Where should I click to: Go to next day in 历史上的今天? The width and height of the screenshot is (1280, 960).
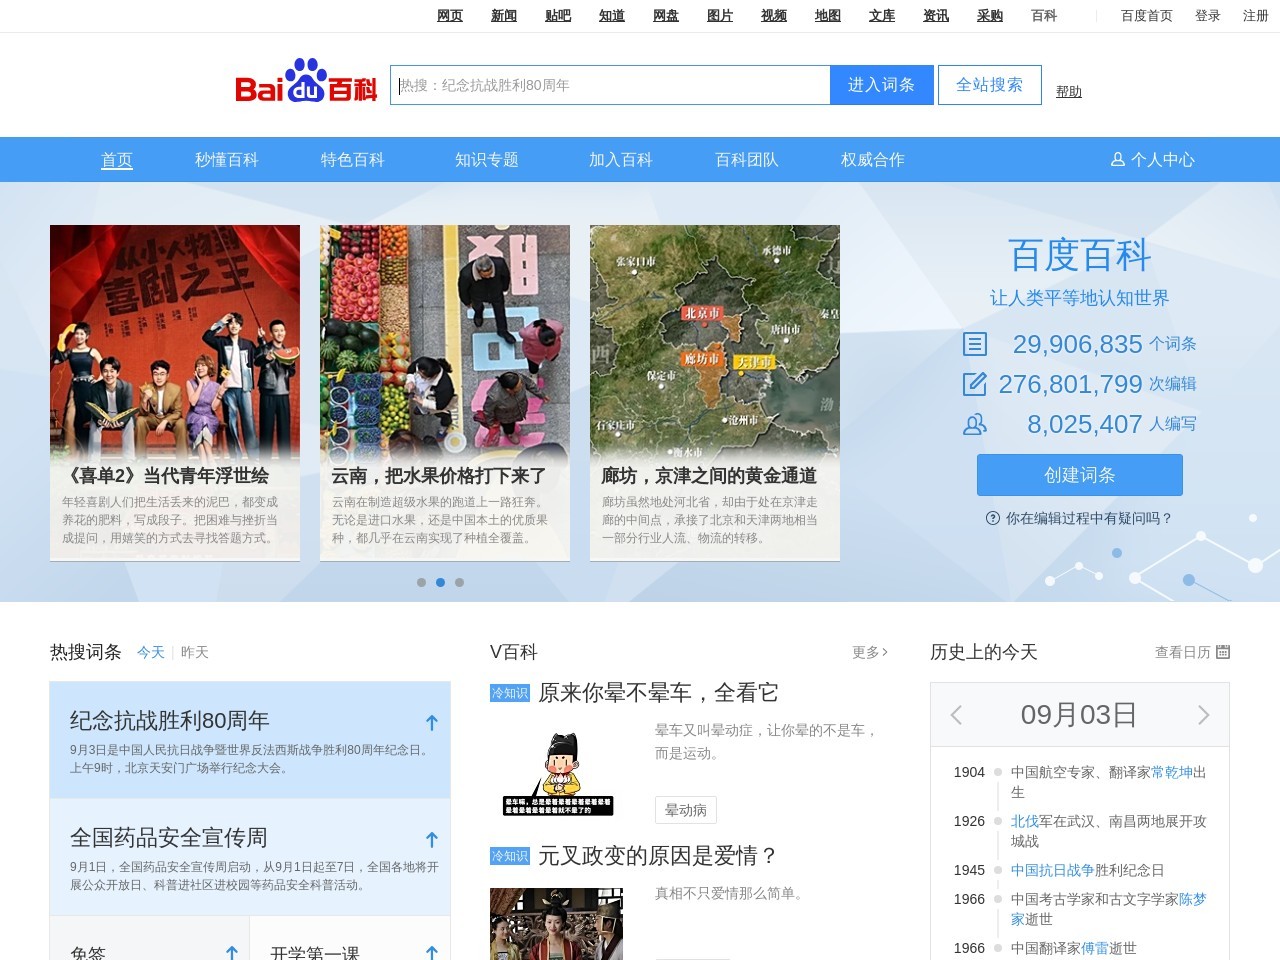(1203, 715)
